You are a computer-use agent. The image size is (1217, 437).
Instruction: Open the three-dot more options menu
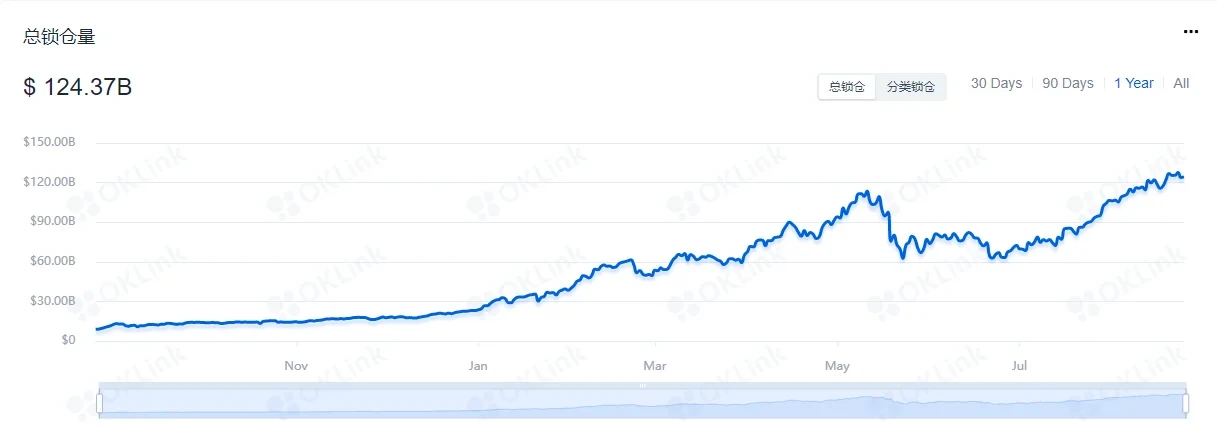[1190, 32]
